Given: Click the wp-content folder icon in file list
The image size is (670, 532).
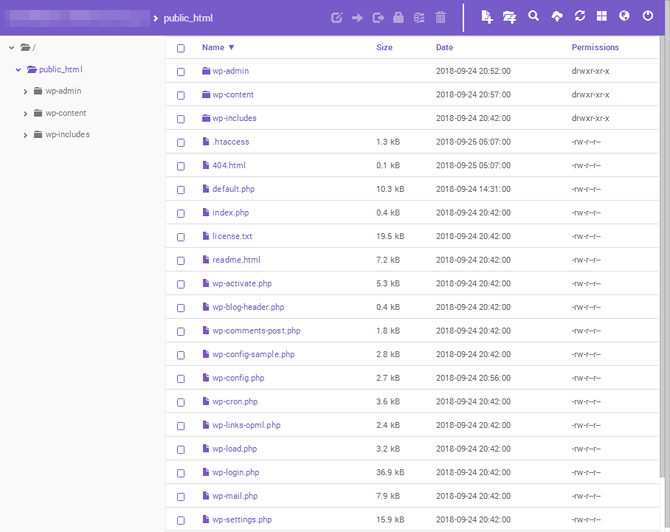Looking at the screenshot, I should (206, 94).
